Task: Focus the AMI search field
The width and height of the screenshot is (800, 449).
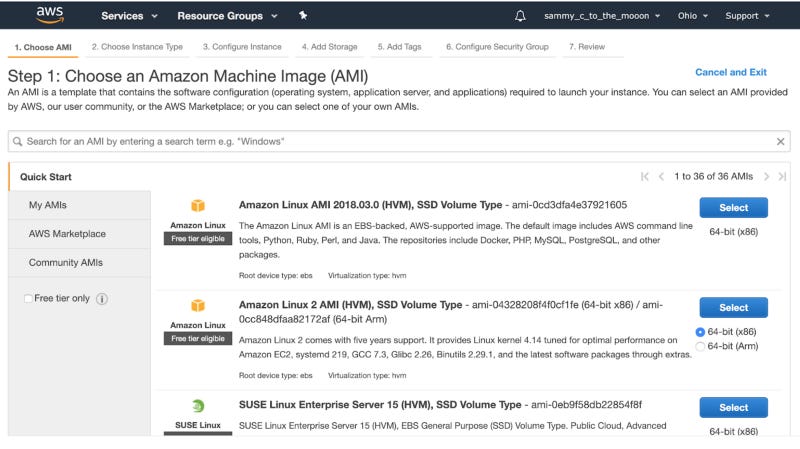Action: 399,141
